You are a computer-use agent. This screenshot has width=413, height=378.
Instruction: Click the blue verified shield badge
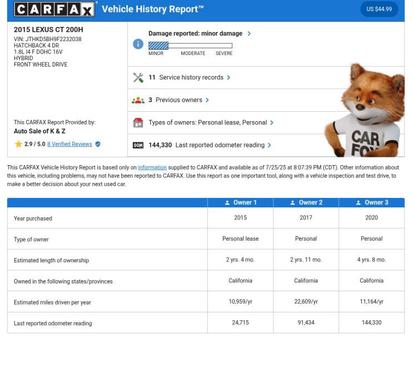pos(98,144)
